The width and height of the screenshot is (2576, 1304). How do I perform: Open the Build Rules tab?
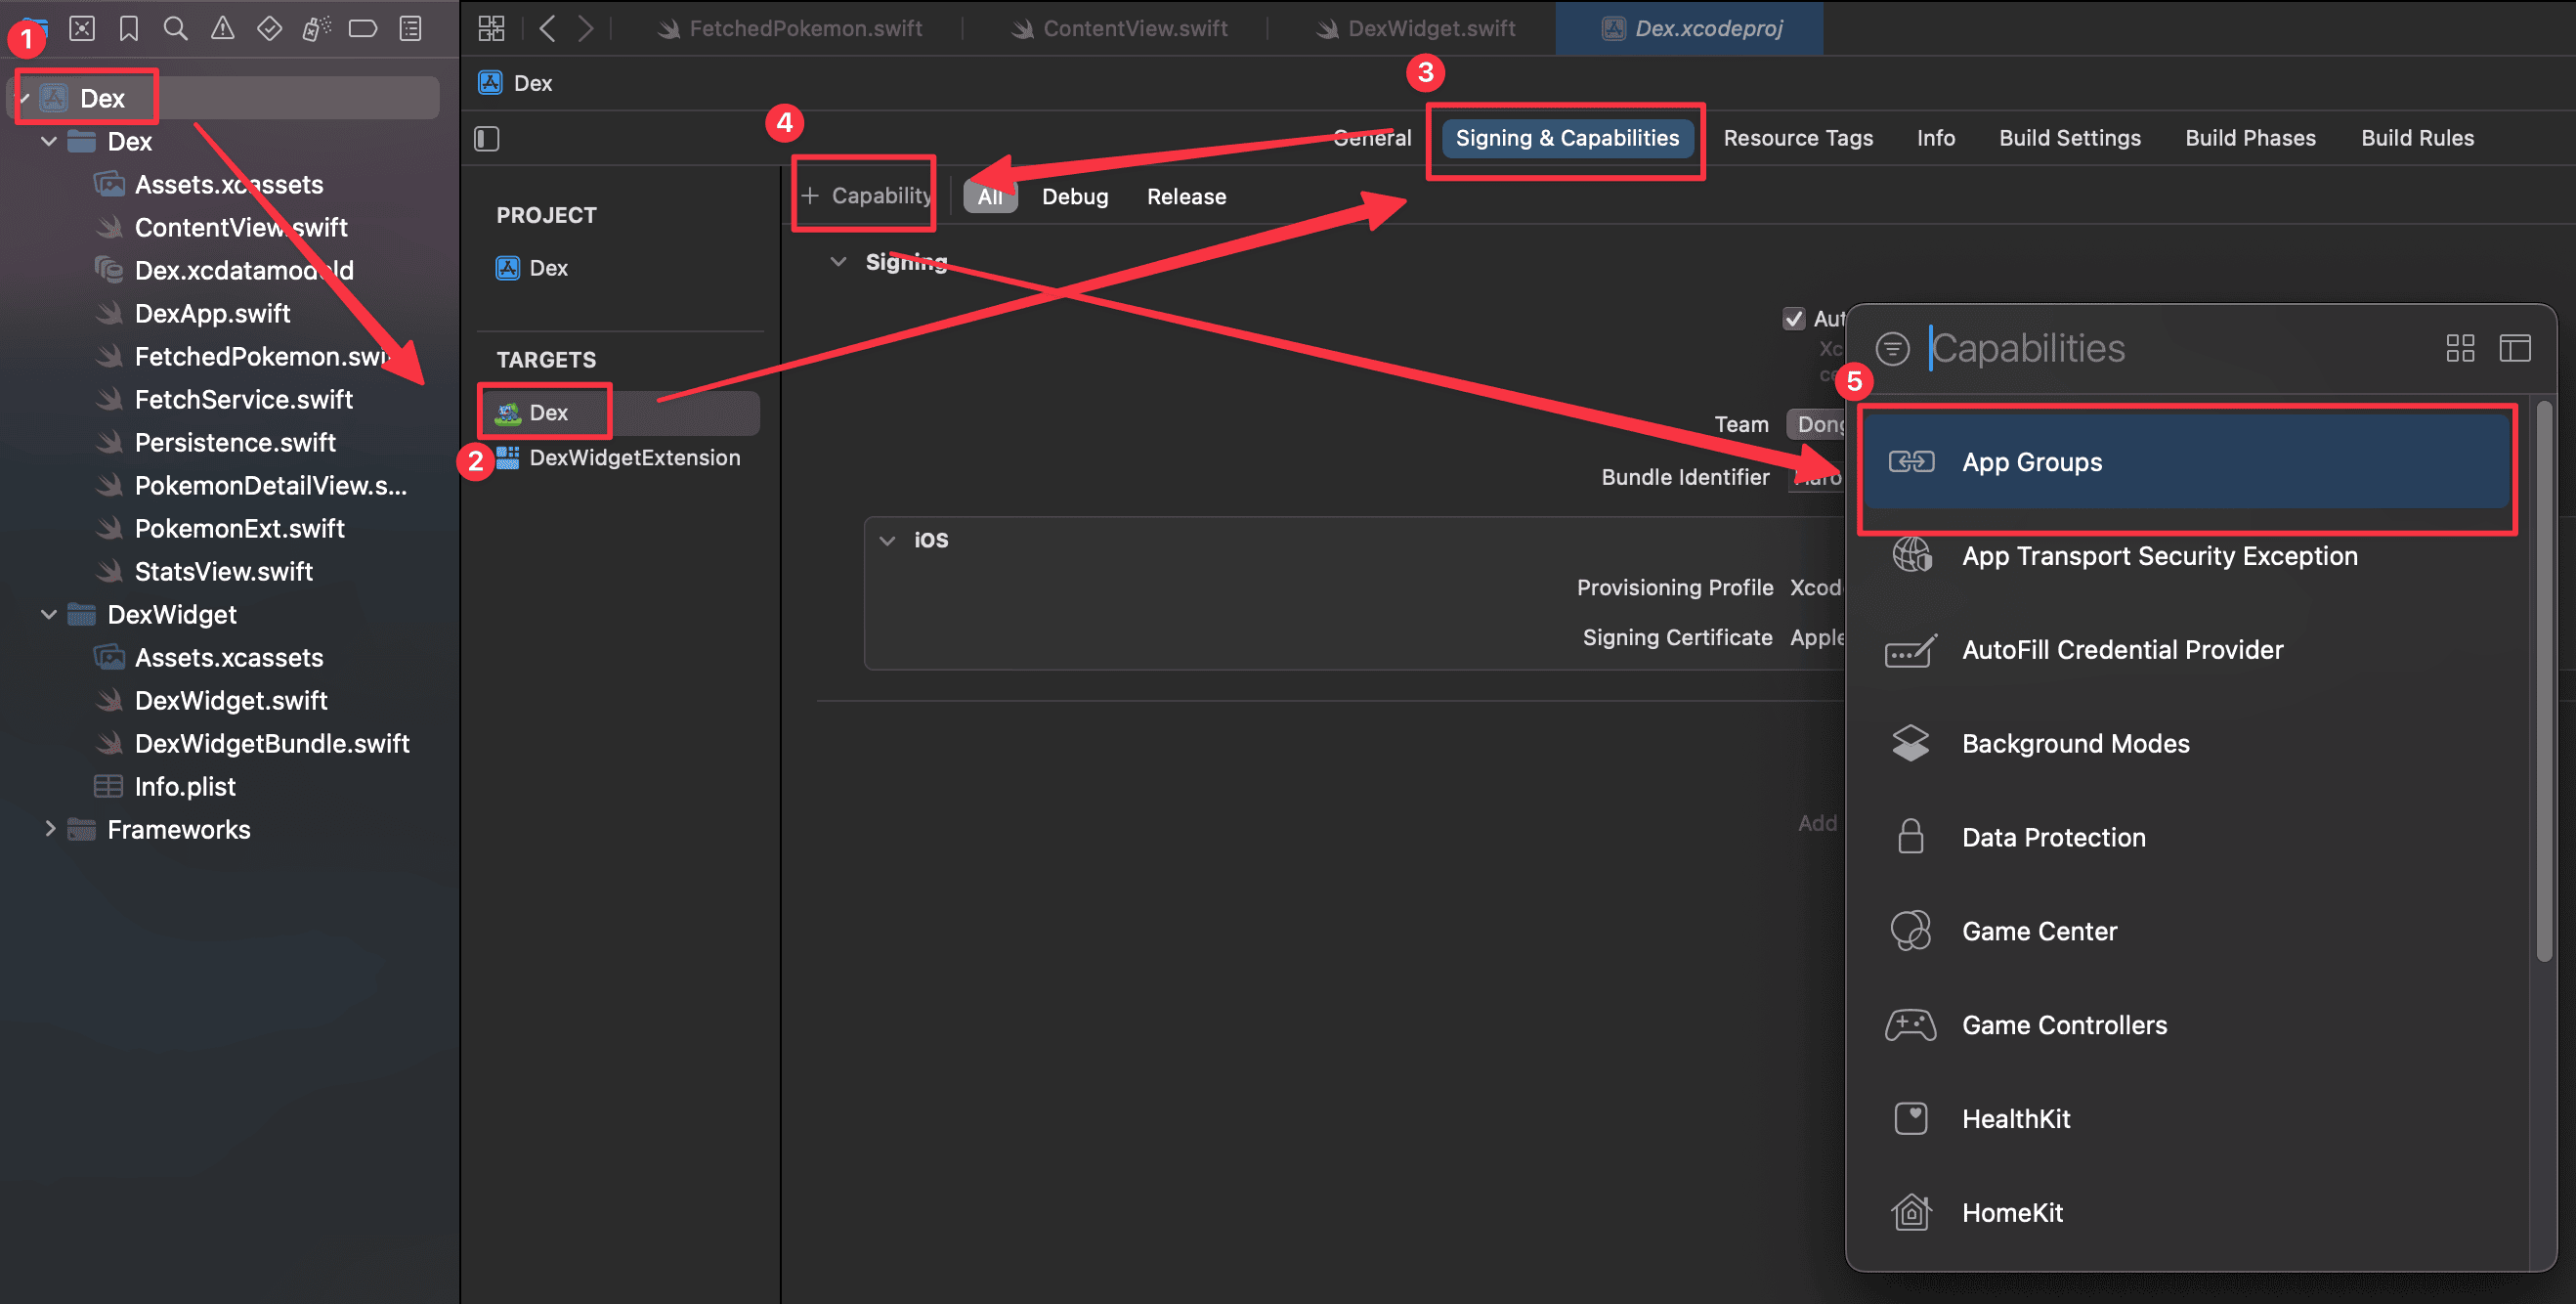[x=2417, y=138]
